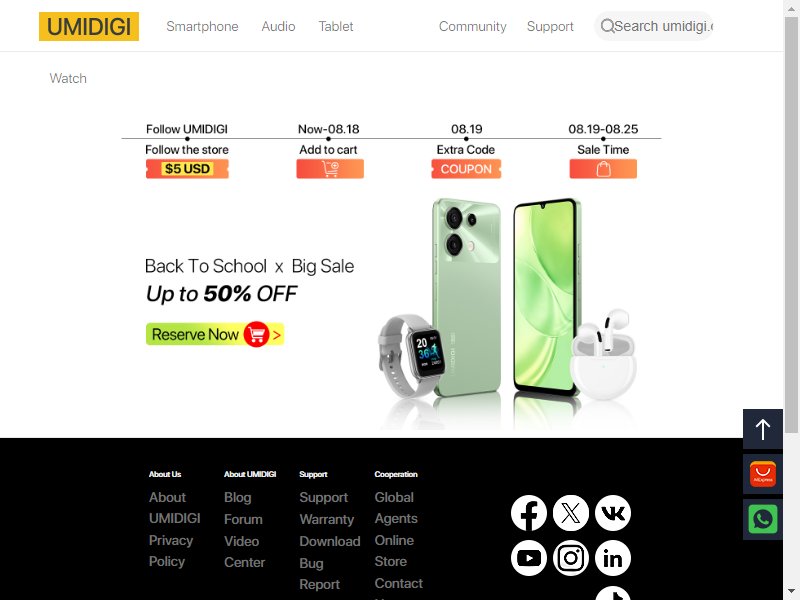
Task: Open the Audio menu
Action: pos(278,27)
